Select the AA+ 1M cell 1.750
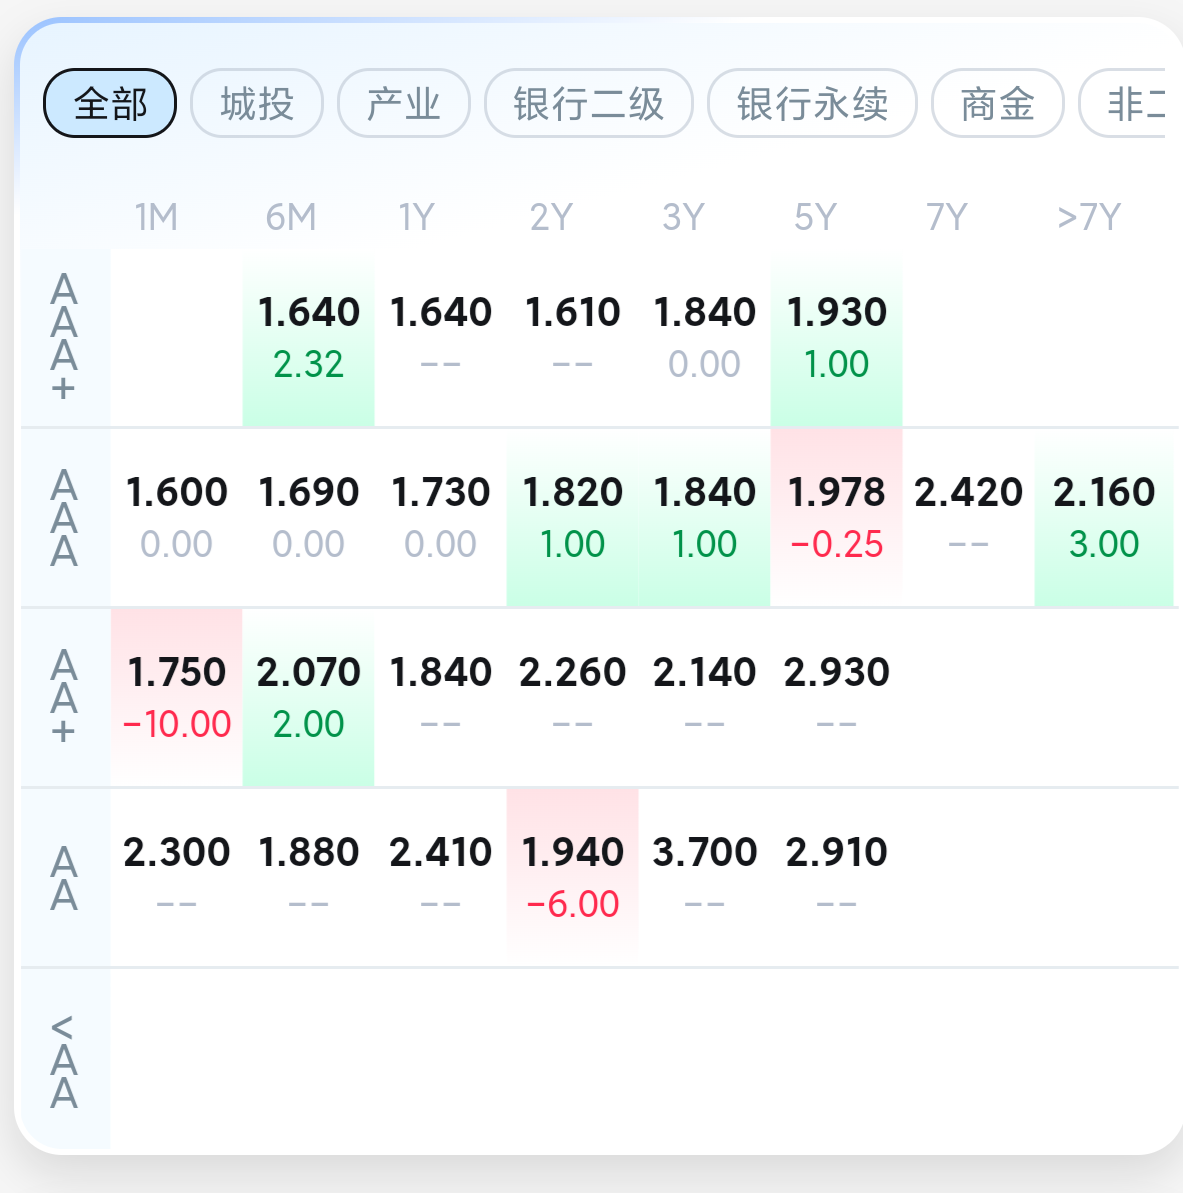 (x=176, y=697)
